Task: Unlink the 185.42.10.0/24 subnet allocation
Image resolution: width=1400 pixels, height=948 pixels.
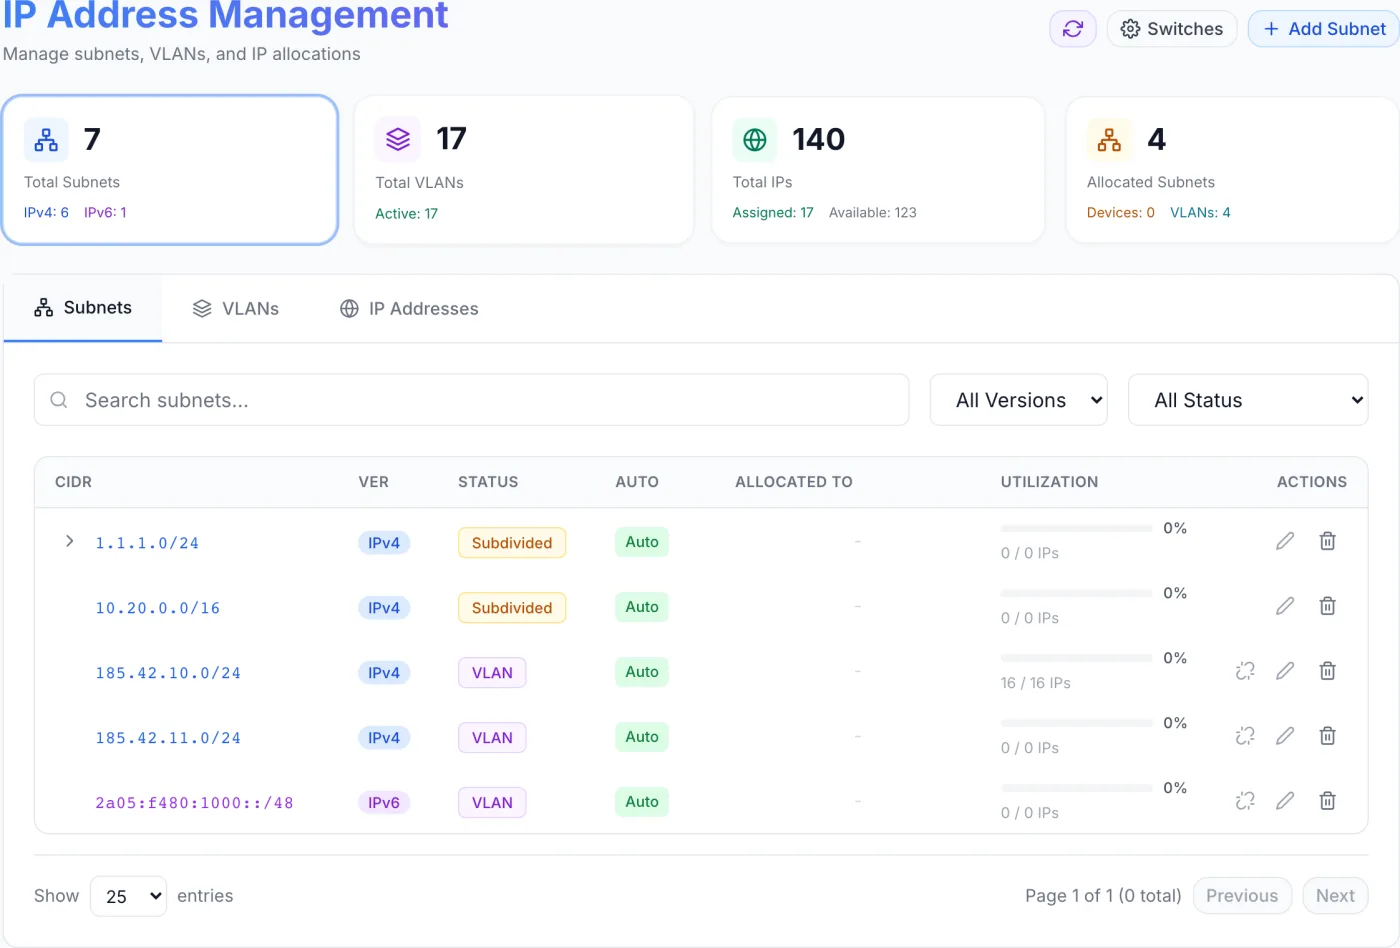Action: 1245,671
